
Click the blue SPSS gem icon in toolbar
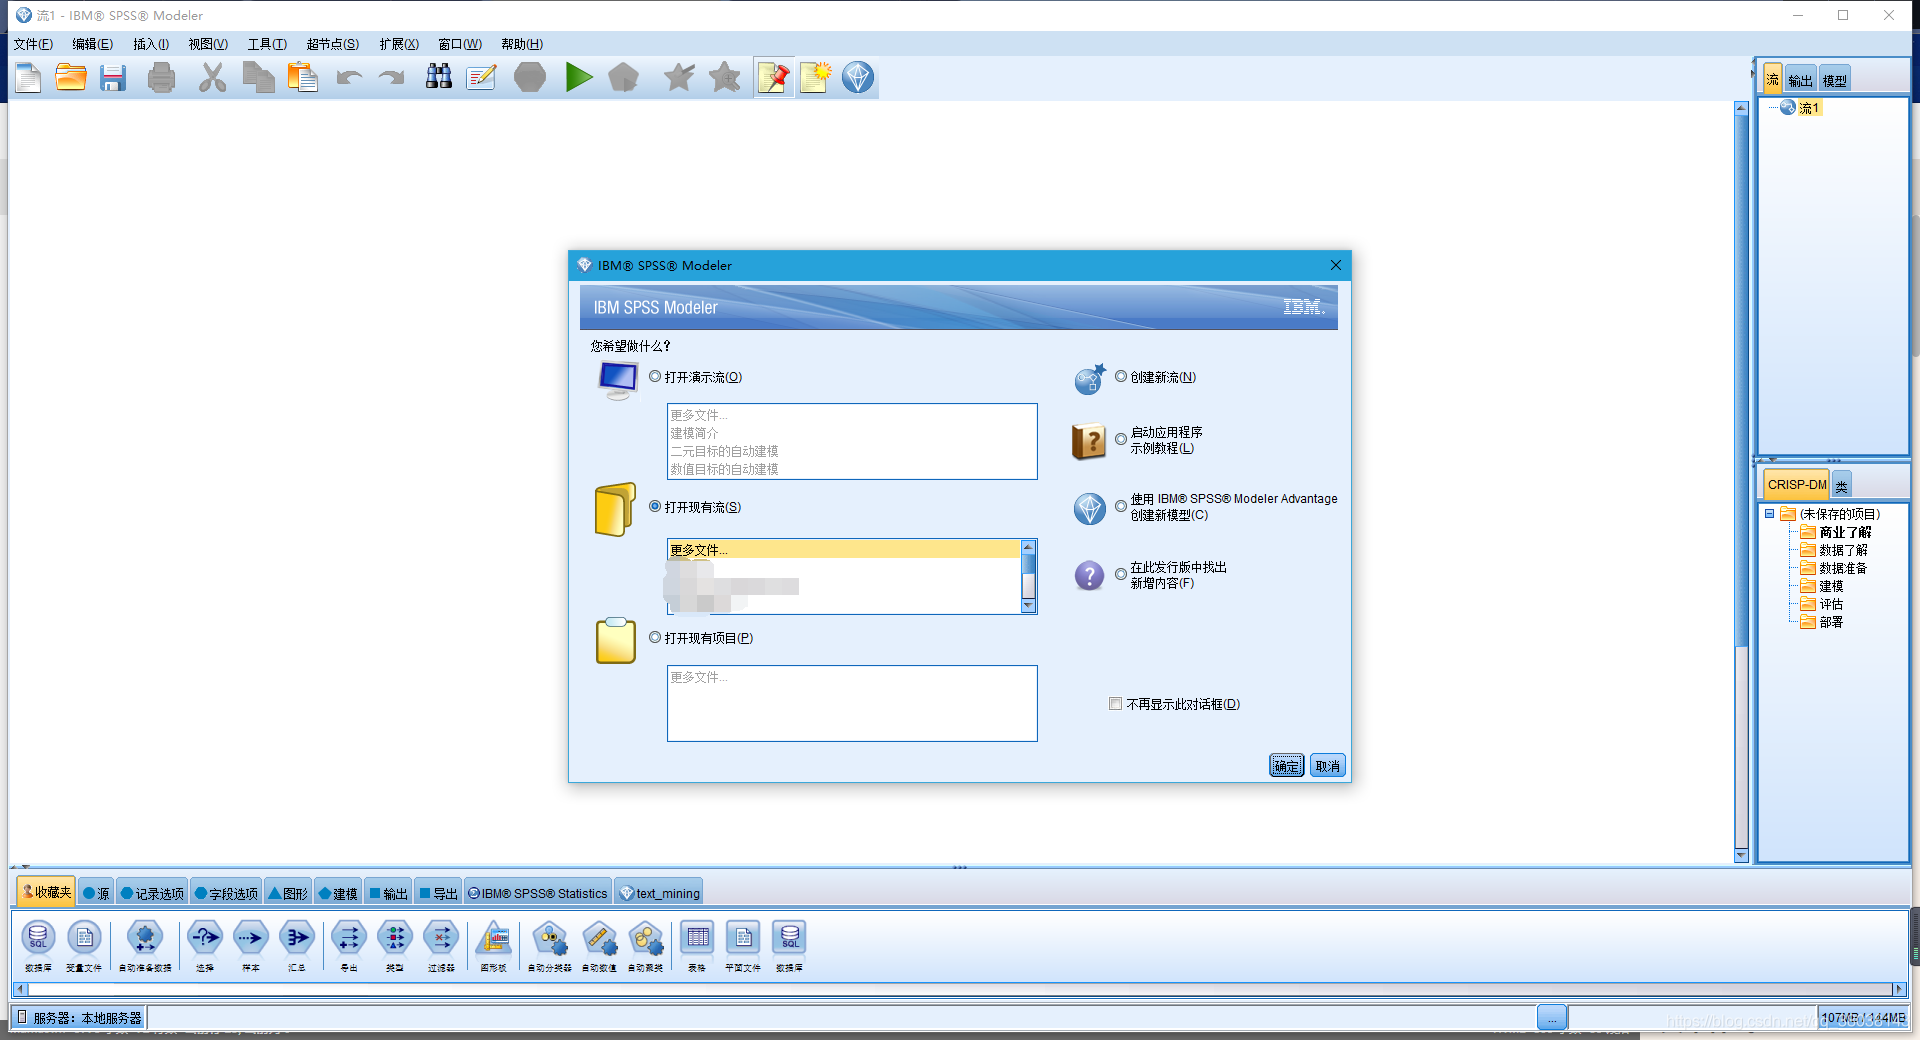coord(858,77)
